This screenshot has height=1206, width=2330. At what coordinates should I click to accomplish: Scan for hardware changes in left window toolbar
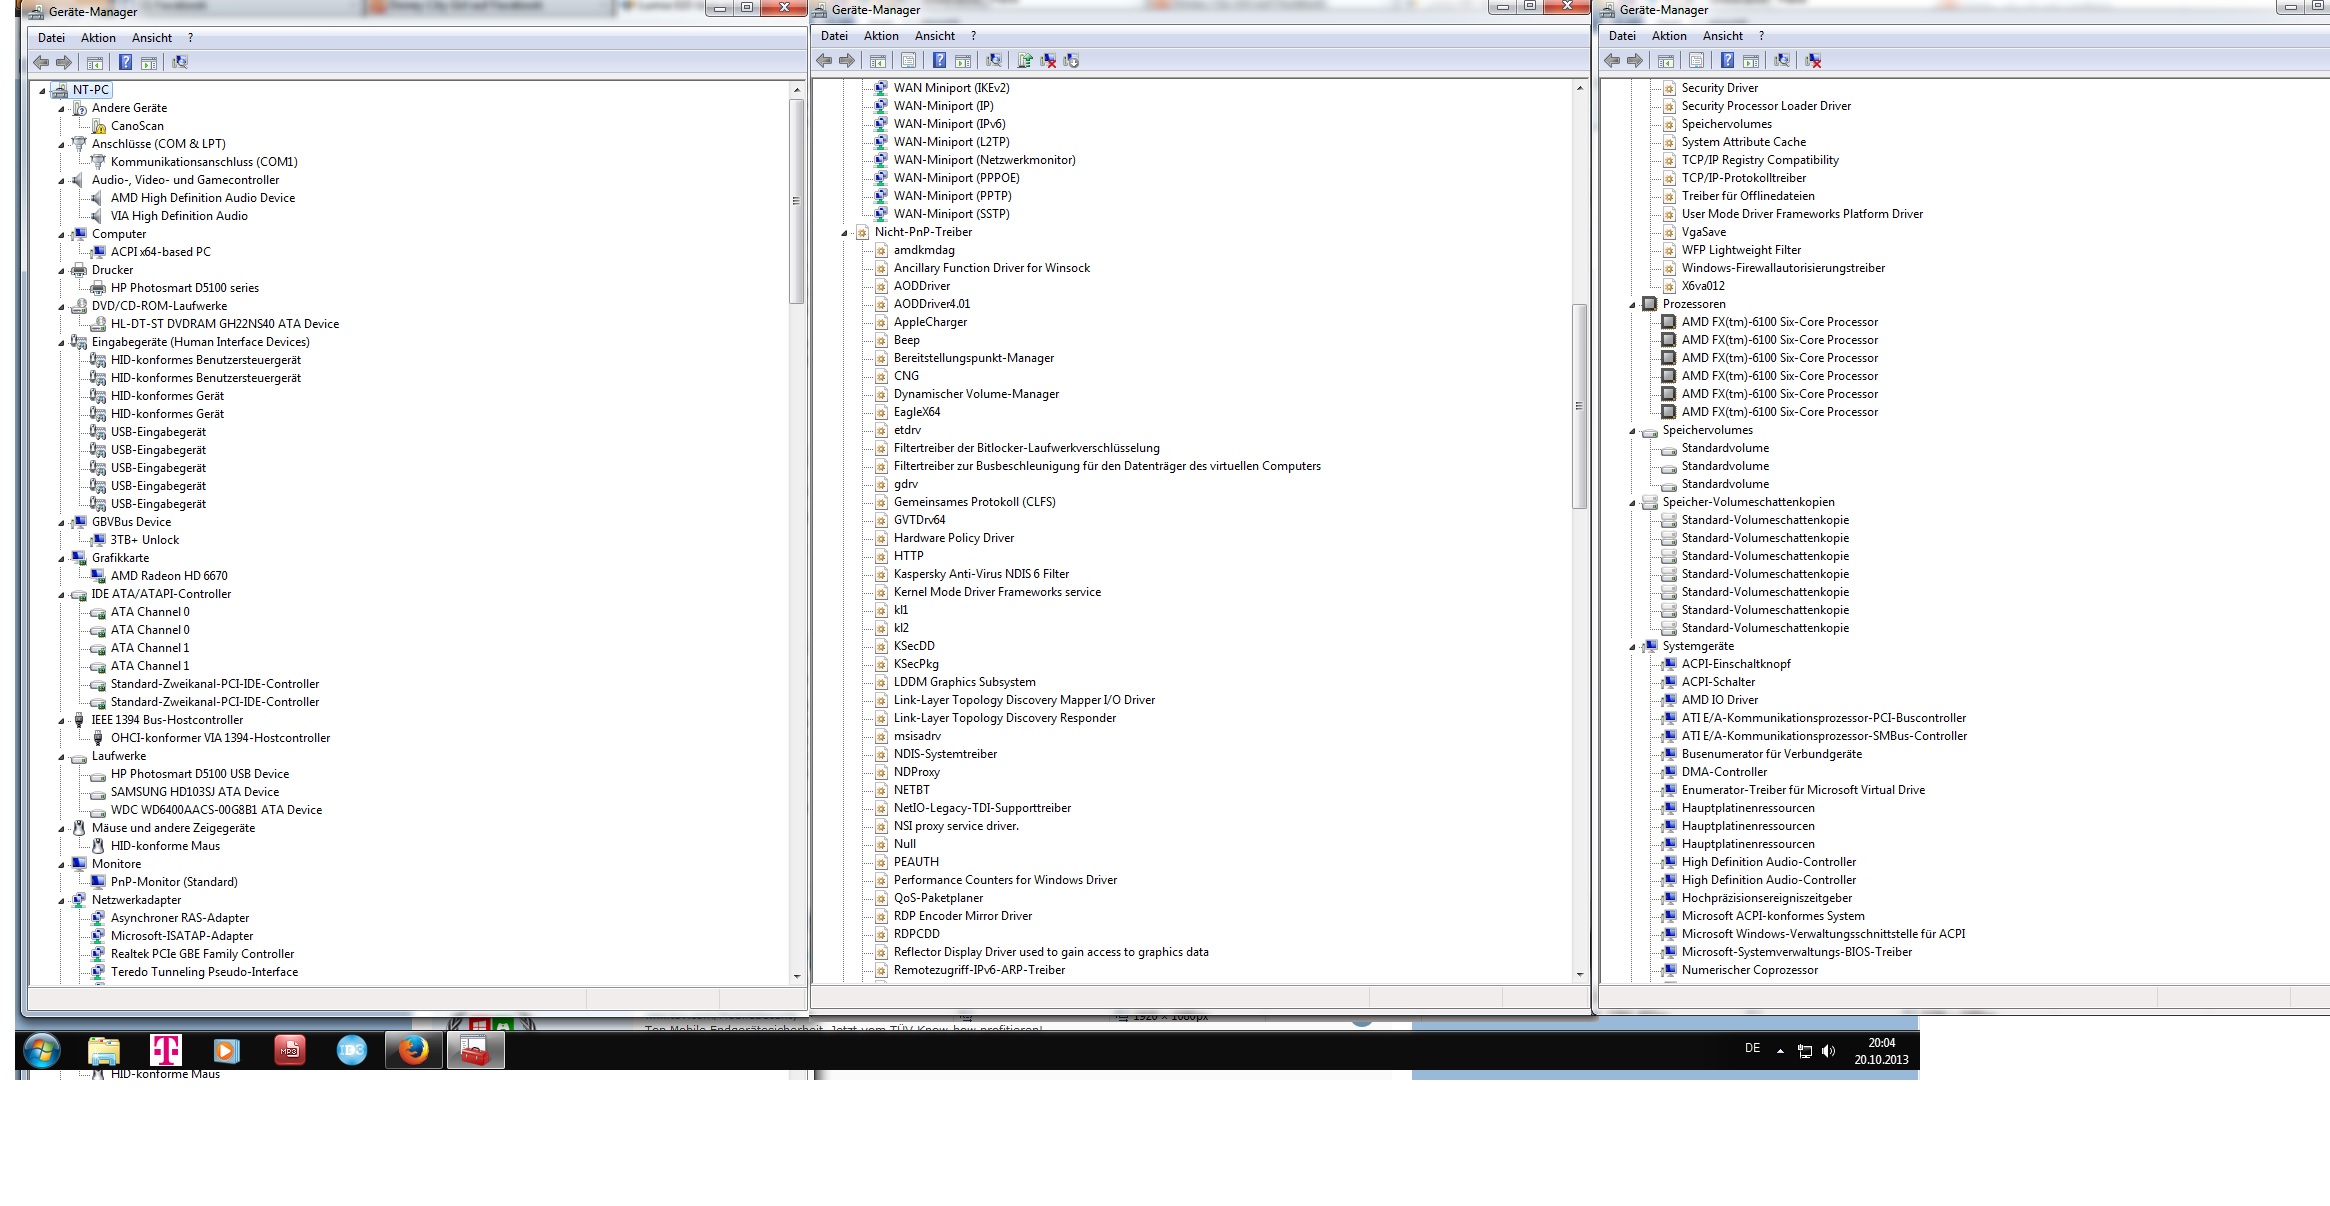tap(180, 62)
